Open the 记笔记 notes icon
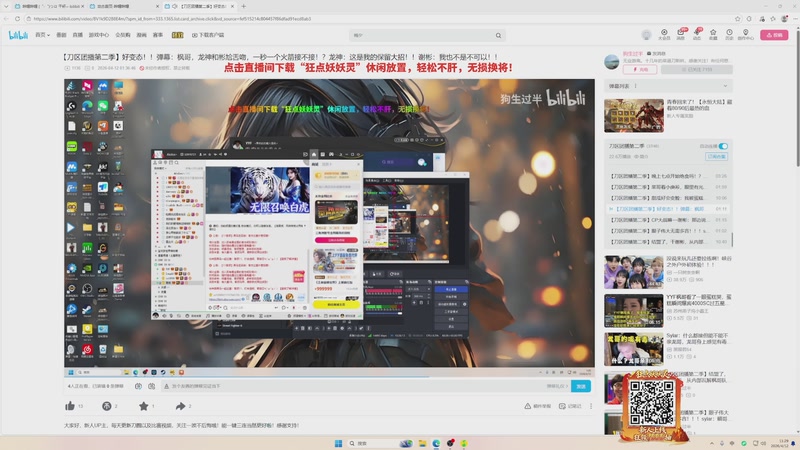 570,406
